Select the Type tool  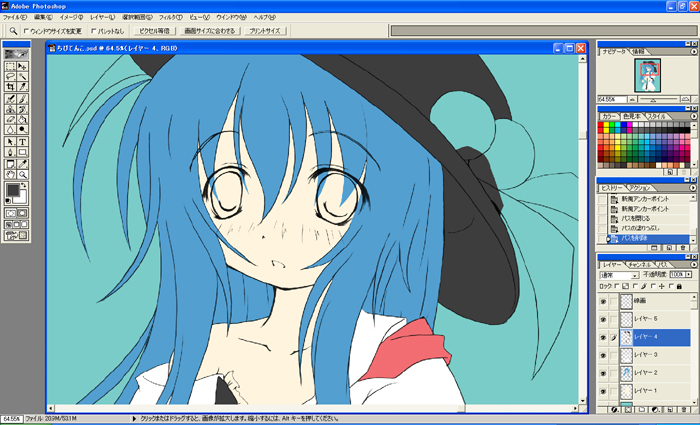pyautogui.click(x=22, y=142)
